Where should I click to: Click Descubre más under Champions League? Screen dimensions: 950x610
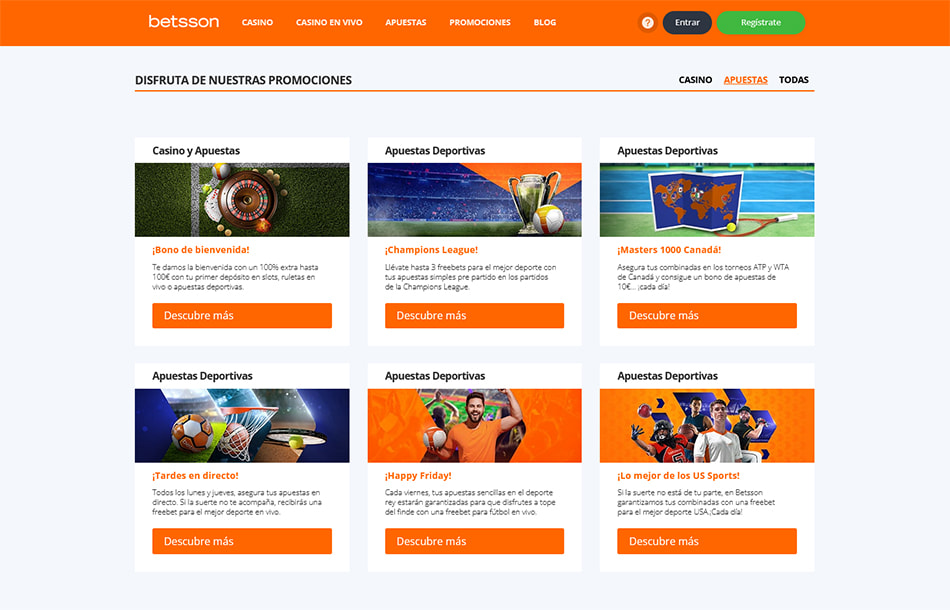tap(474, 316)
